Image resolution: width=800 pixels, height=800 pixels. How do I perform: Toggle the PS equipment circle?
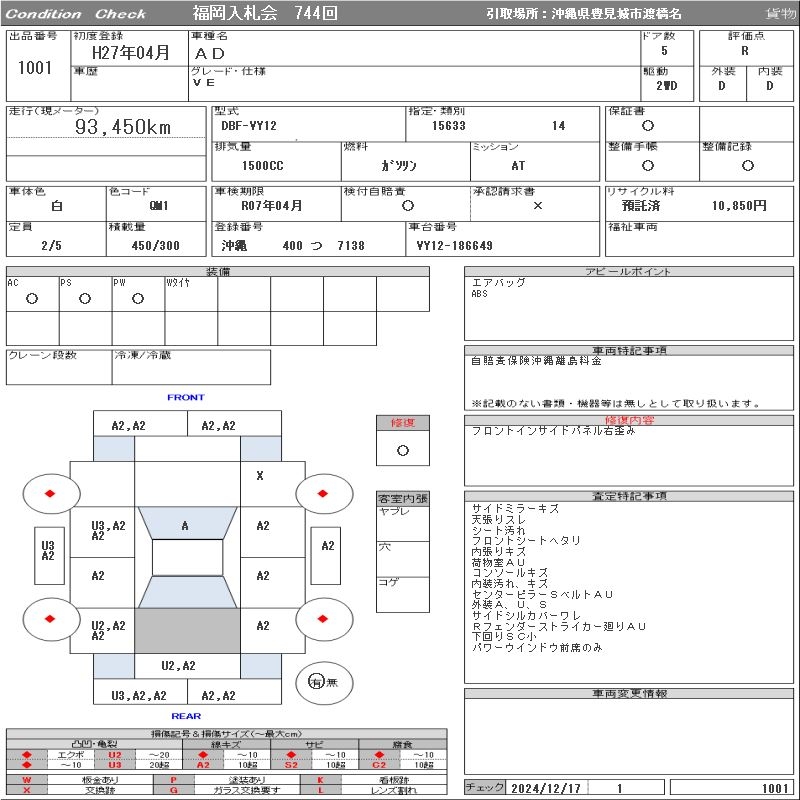85,298
